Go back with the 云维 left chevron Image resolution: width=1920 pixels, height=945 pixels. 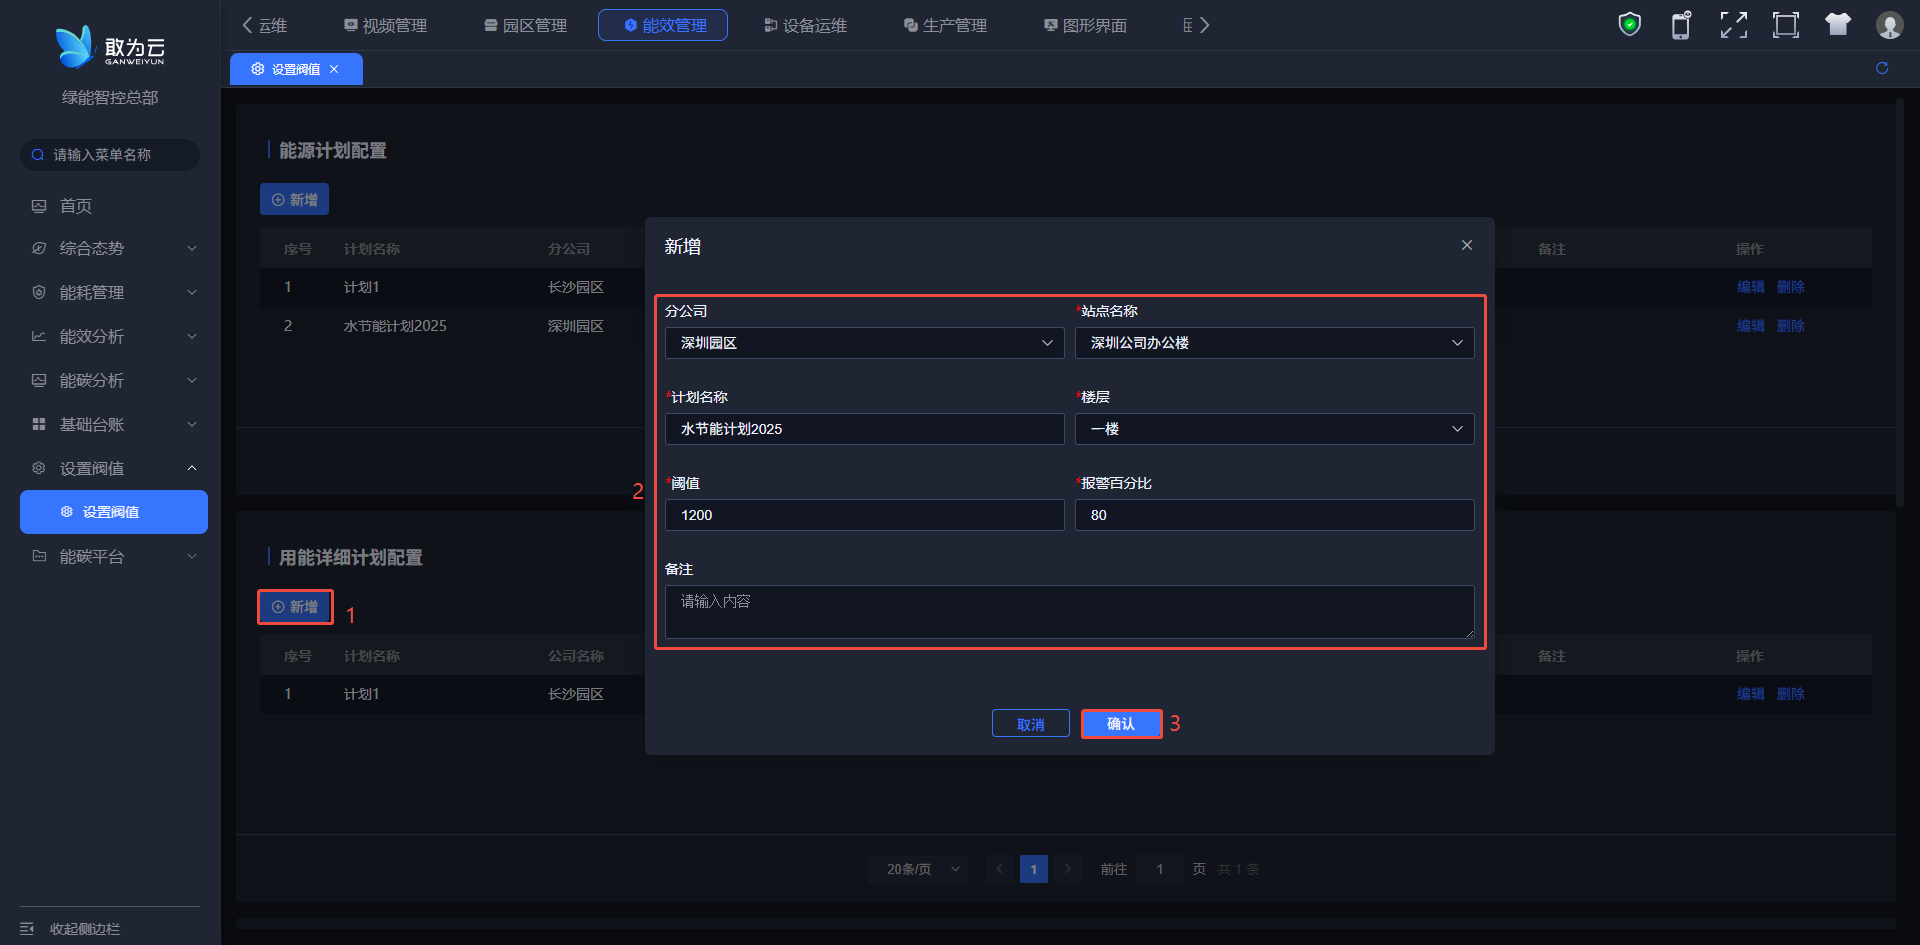[x=247, y=25]
